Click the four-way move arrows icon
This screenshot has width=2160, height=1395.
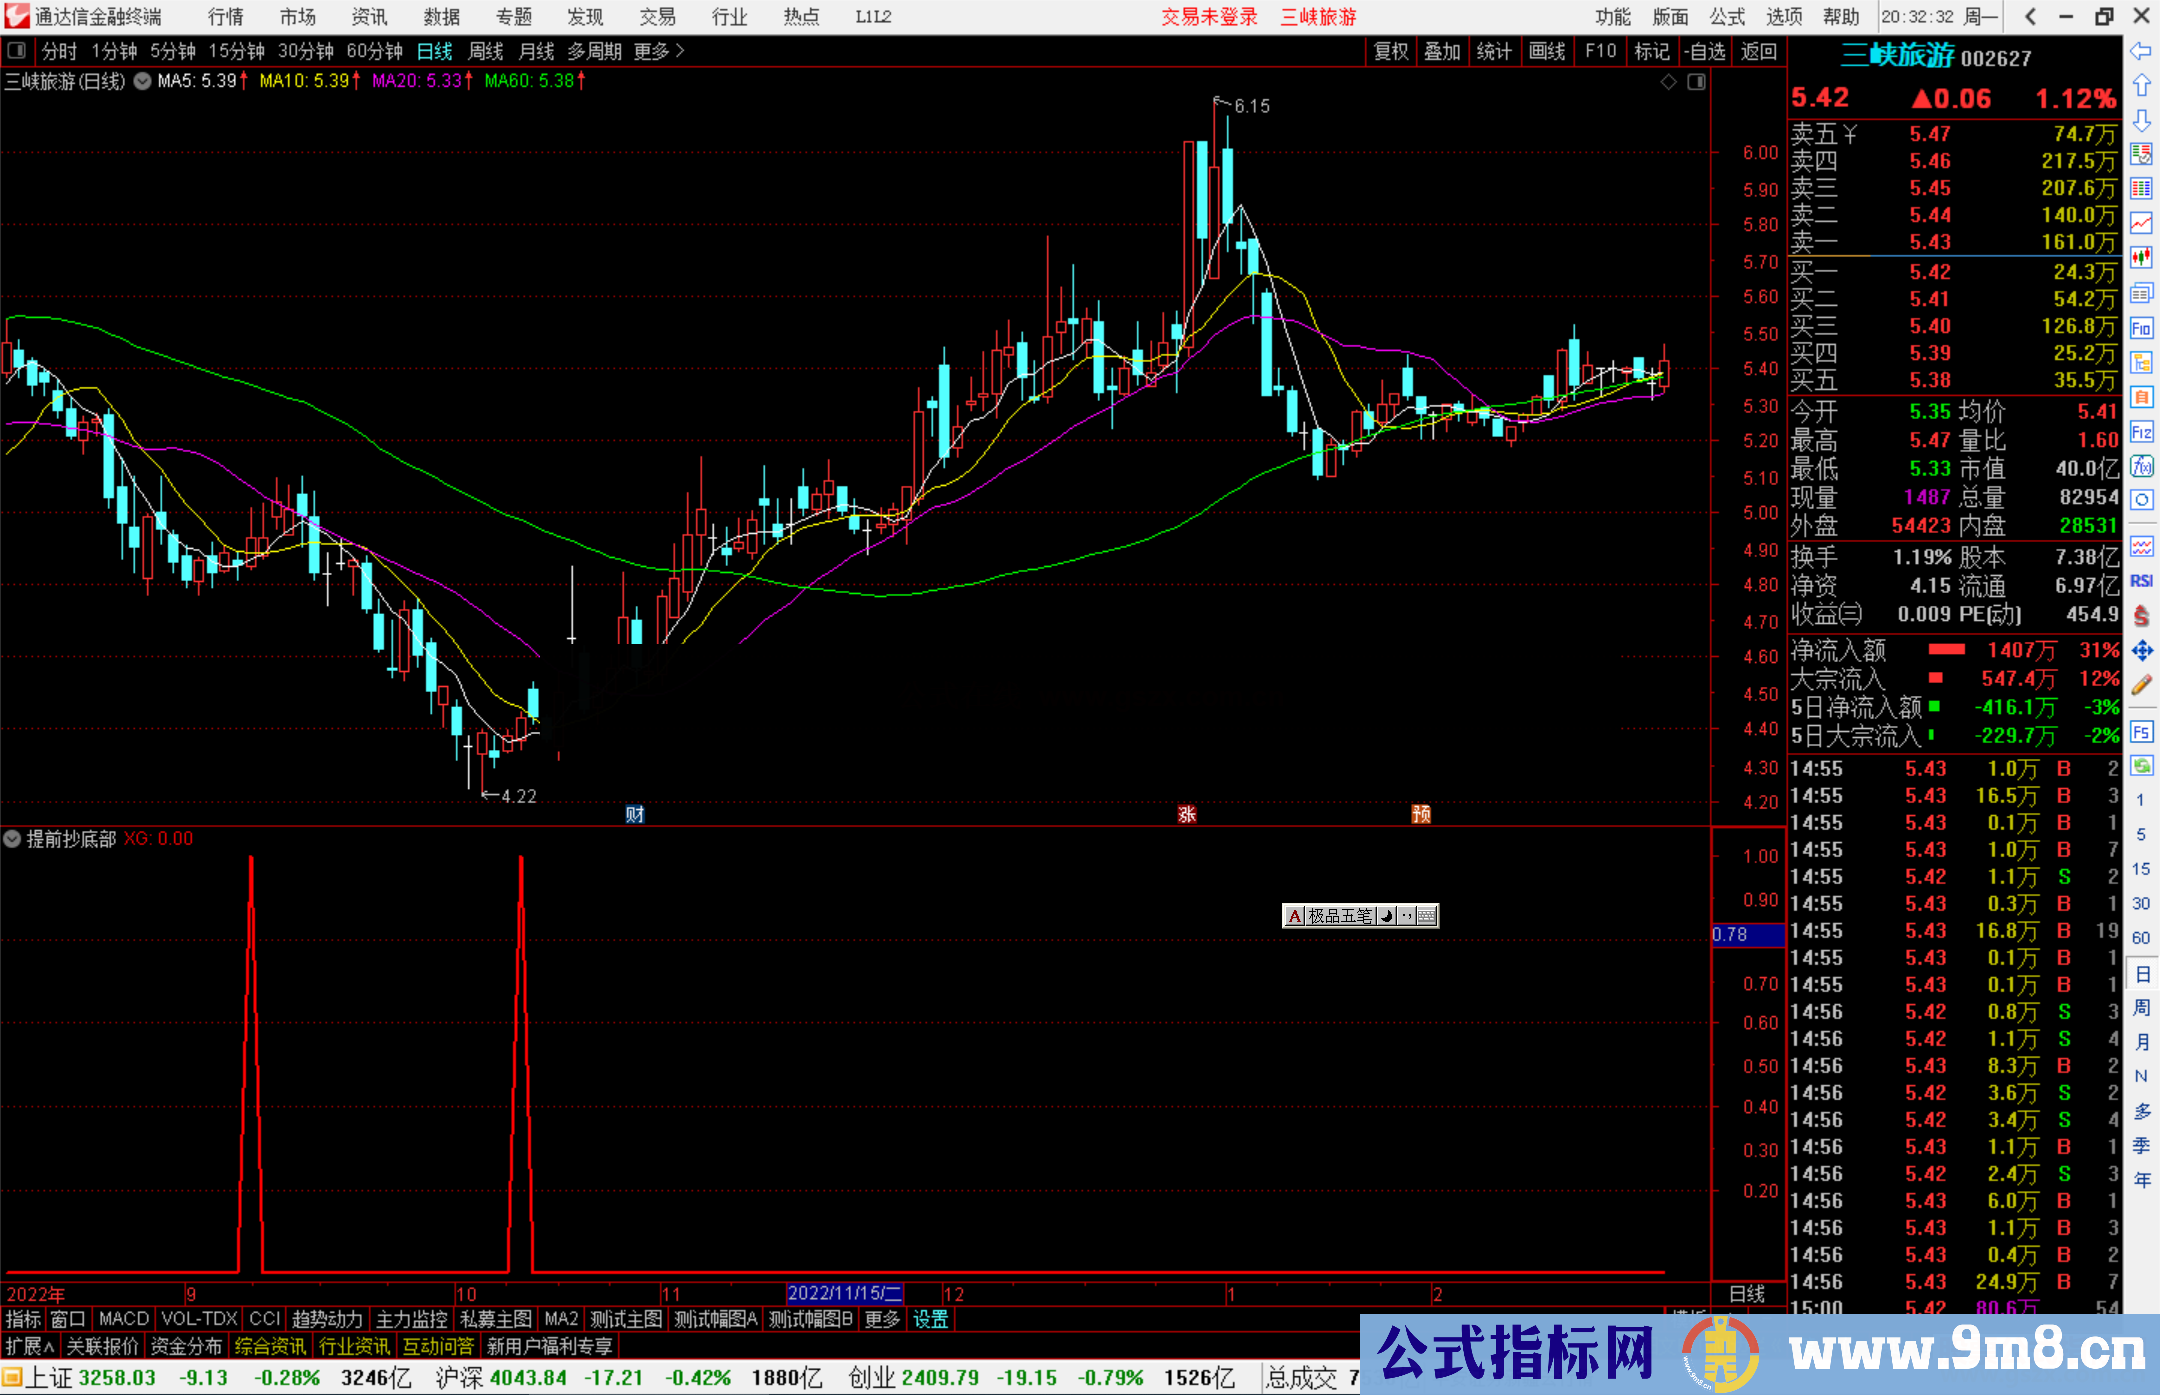[x=2141, y=651]
